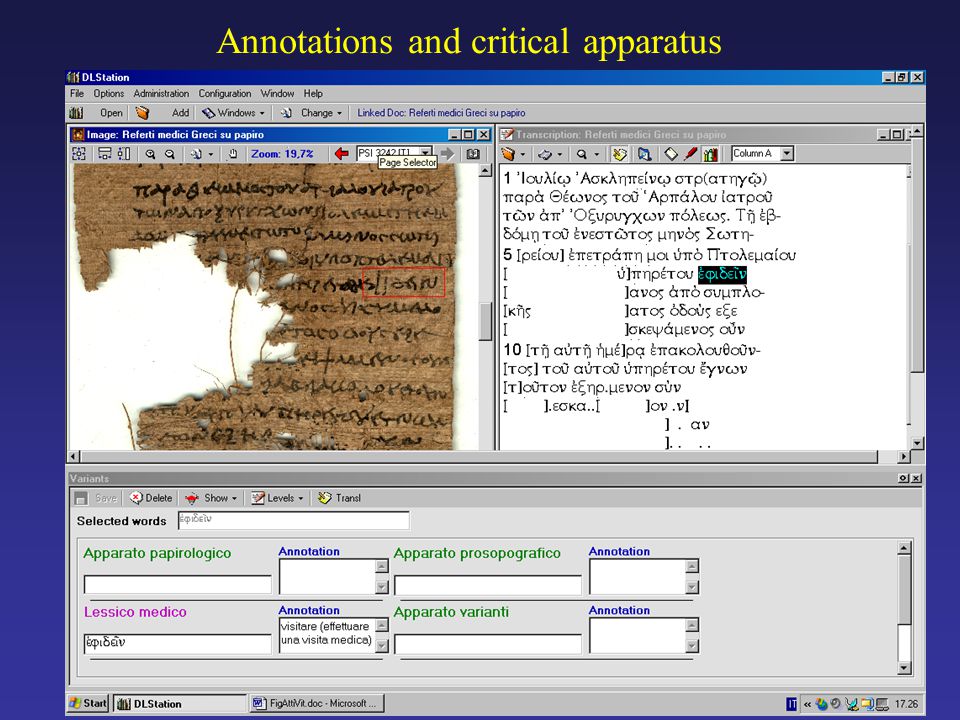Open the Options menu
Viewport: 960px width, 720px height.
[x=108, y=94]
